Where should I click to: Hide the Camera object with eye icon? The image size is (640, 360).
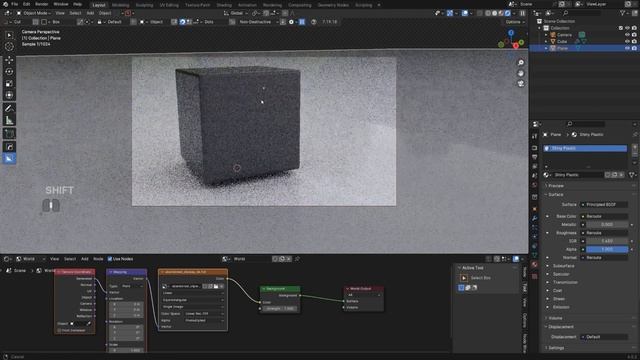pyautogui.click(x=627, y=35)
